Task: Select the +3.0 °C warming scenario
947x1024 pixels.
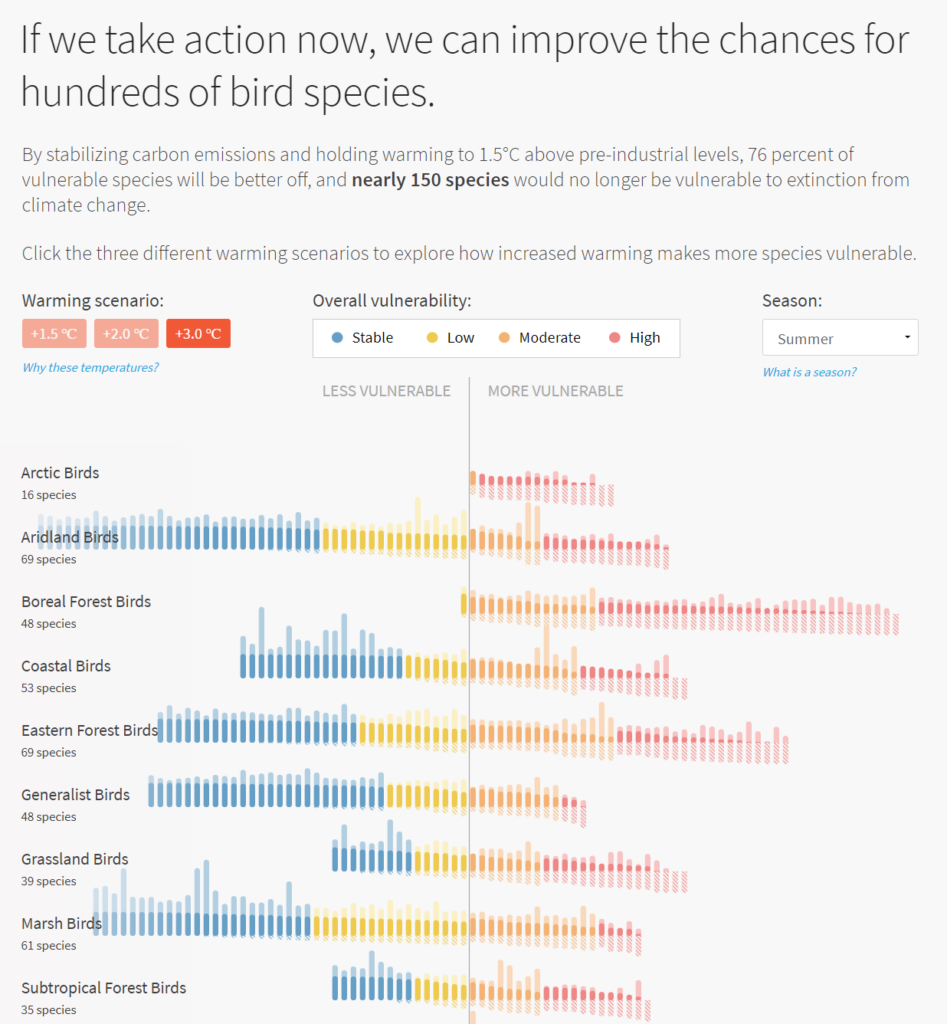Action: pos(198,334)
